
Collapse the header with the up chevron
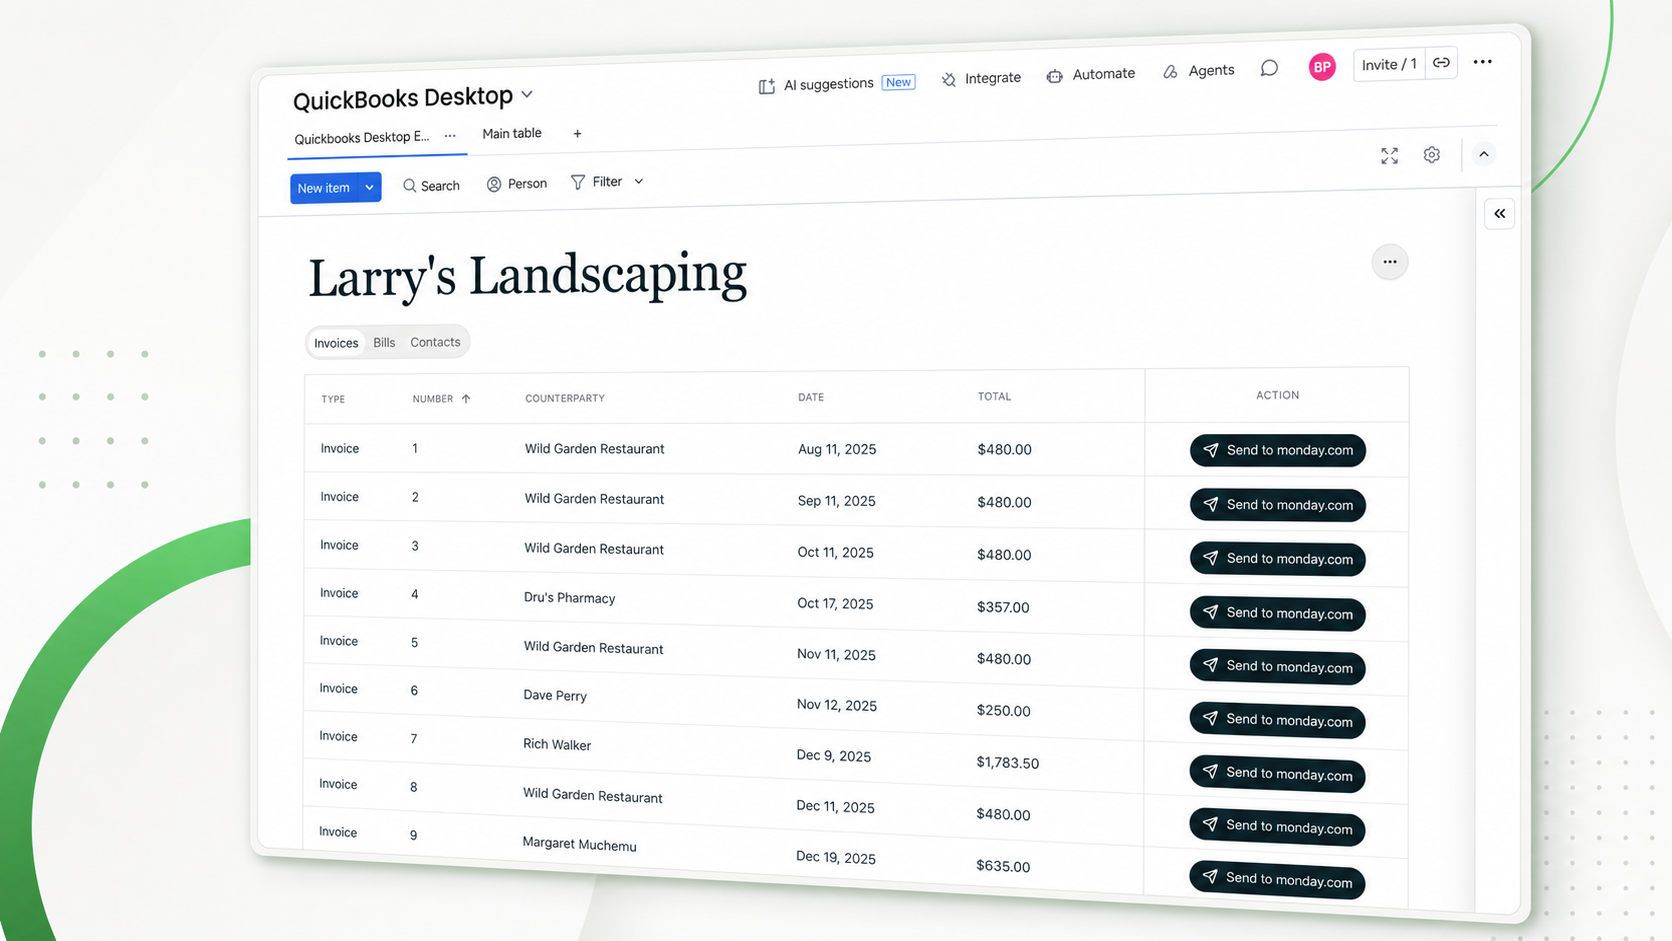[1484, 154]
